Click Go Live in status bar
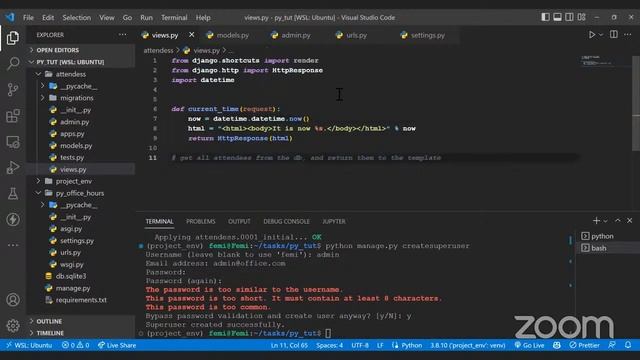Viewport: 640px width, 360px height. click(x=529, y=345)
